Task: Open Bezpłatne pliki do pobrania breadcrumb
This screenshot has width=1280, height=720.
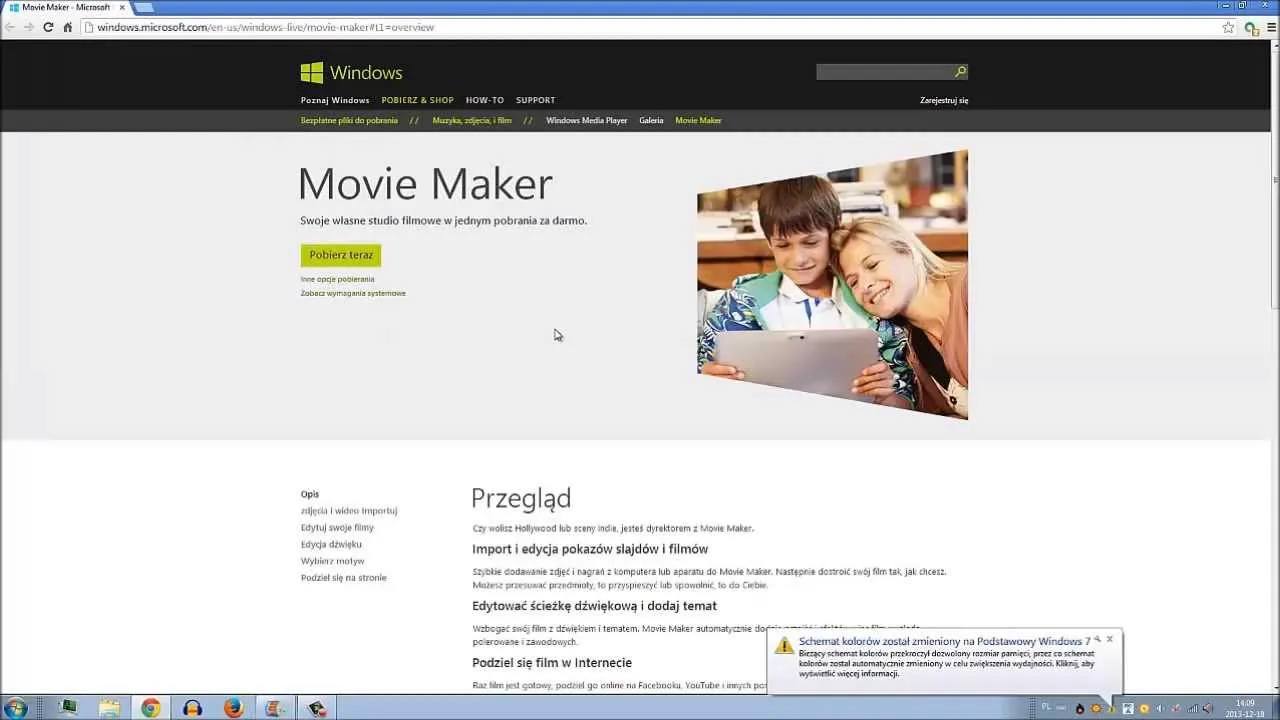Action: [x=349, y=120]
